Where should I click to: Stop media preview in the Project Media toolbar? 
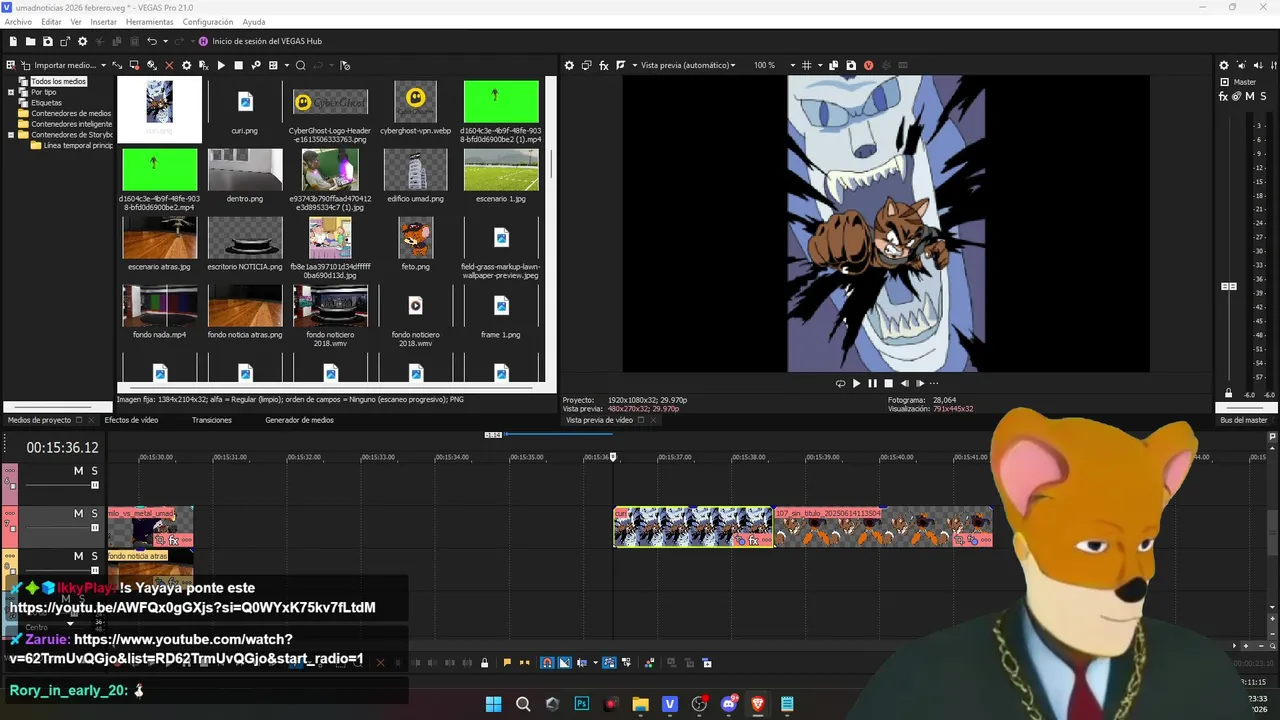[x=238, y=65]
